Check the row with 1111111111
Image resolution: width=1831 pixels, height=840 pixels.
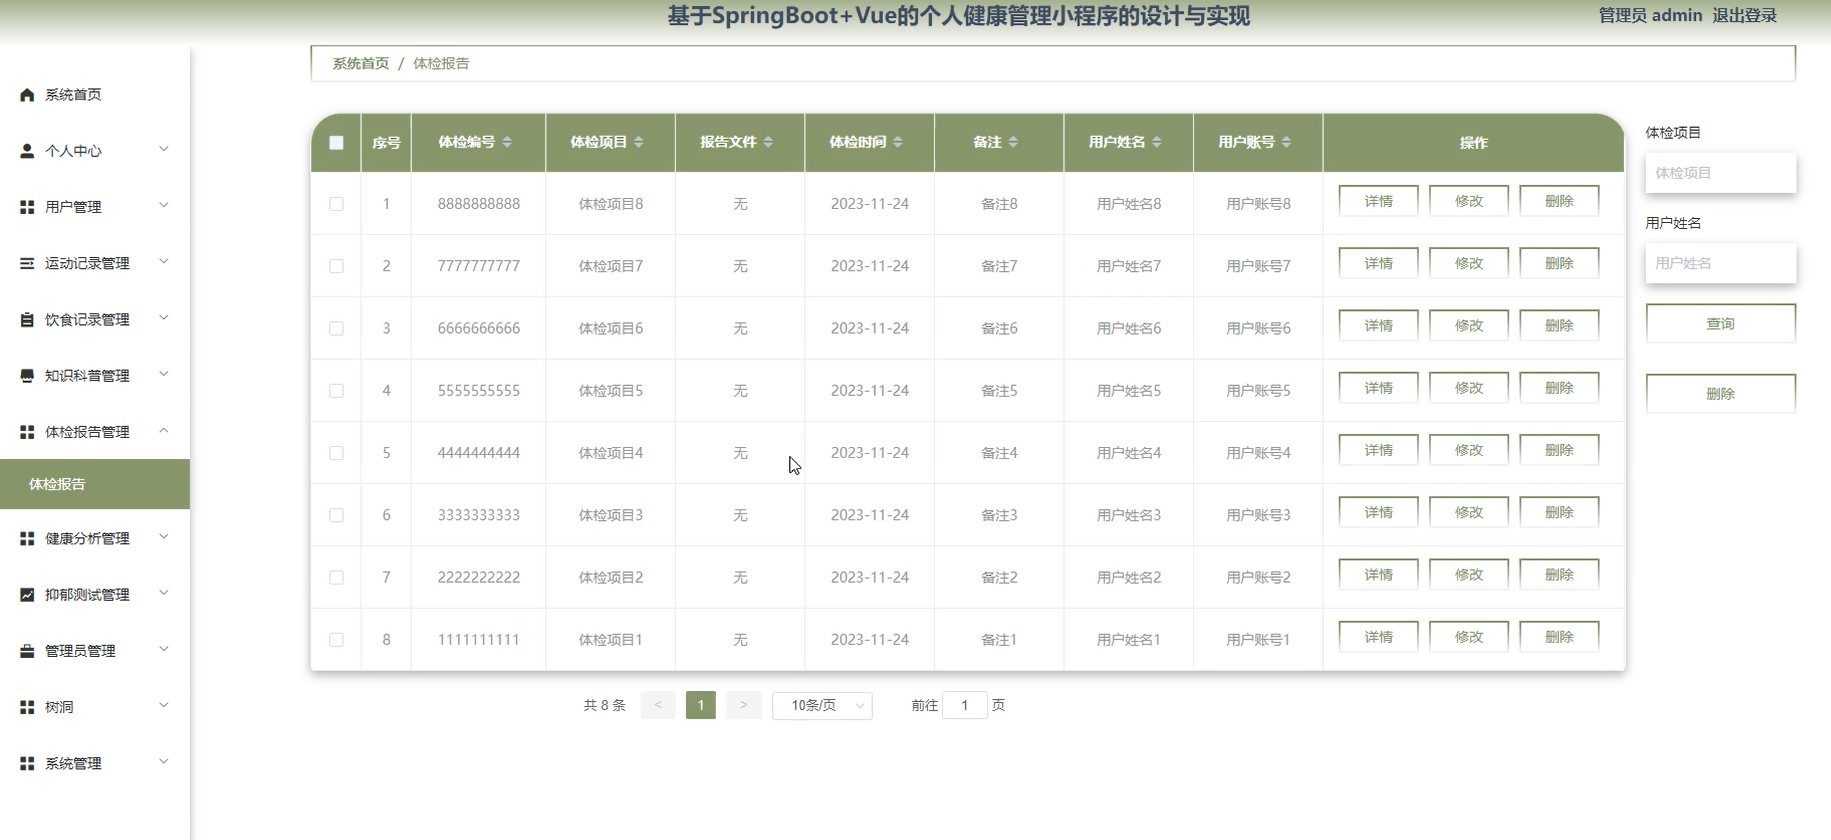pos(337,640)
